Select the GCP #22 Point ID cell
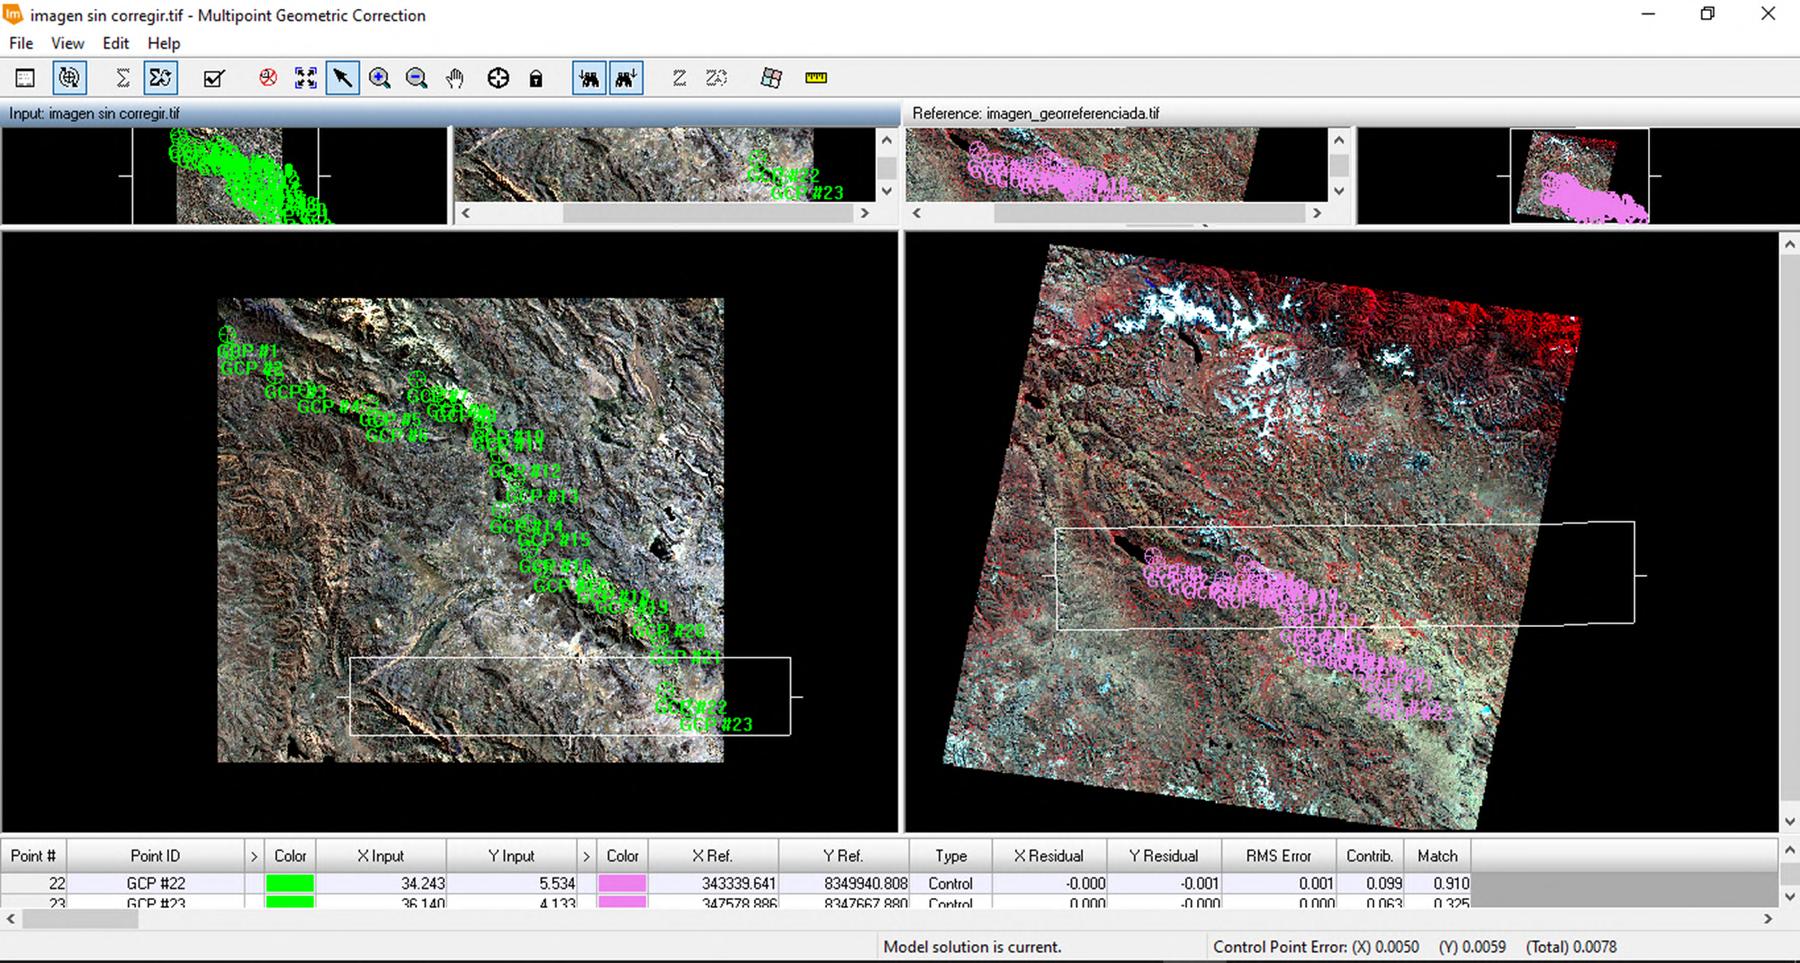The width and height of the screenshot is (1800, 963). [x=155, y=883]
